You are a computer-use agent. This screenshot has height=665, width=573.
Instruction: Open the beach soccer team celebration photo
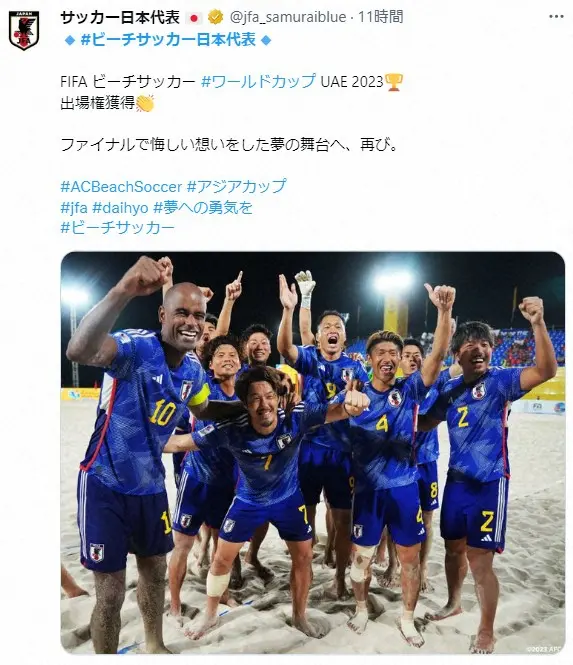[313, 453]
